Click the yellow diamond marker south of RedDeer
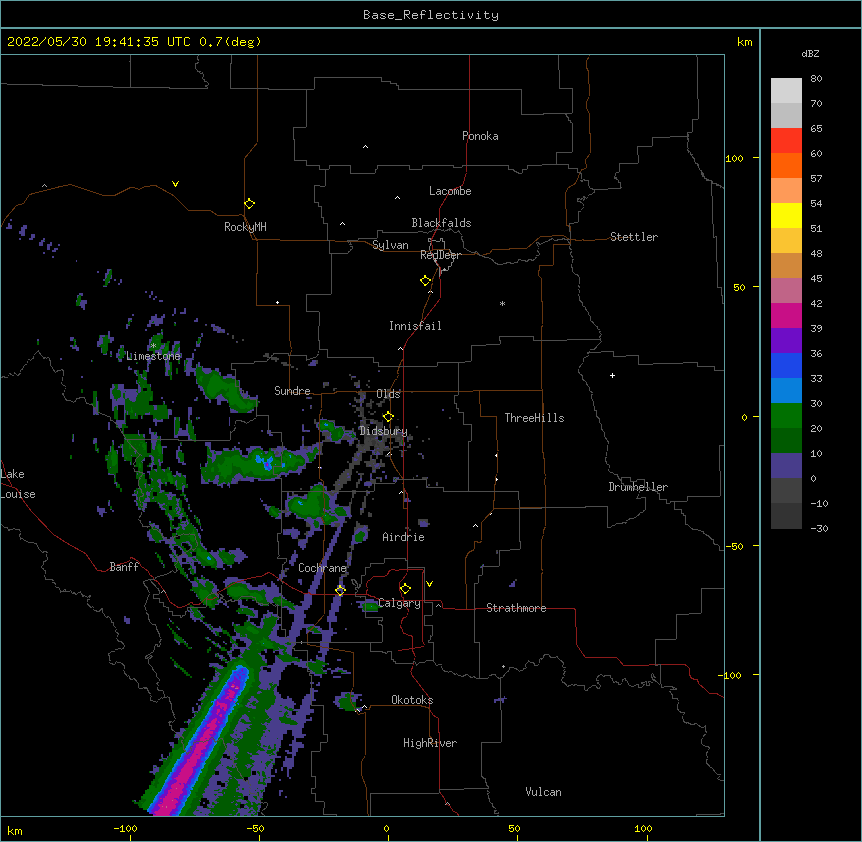862x842 pixels. point(426,281)
